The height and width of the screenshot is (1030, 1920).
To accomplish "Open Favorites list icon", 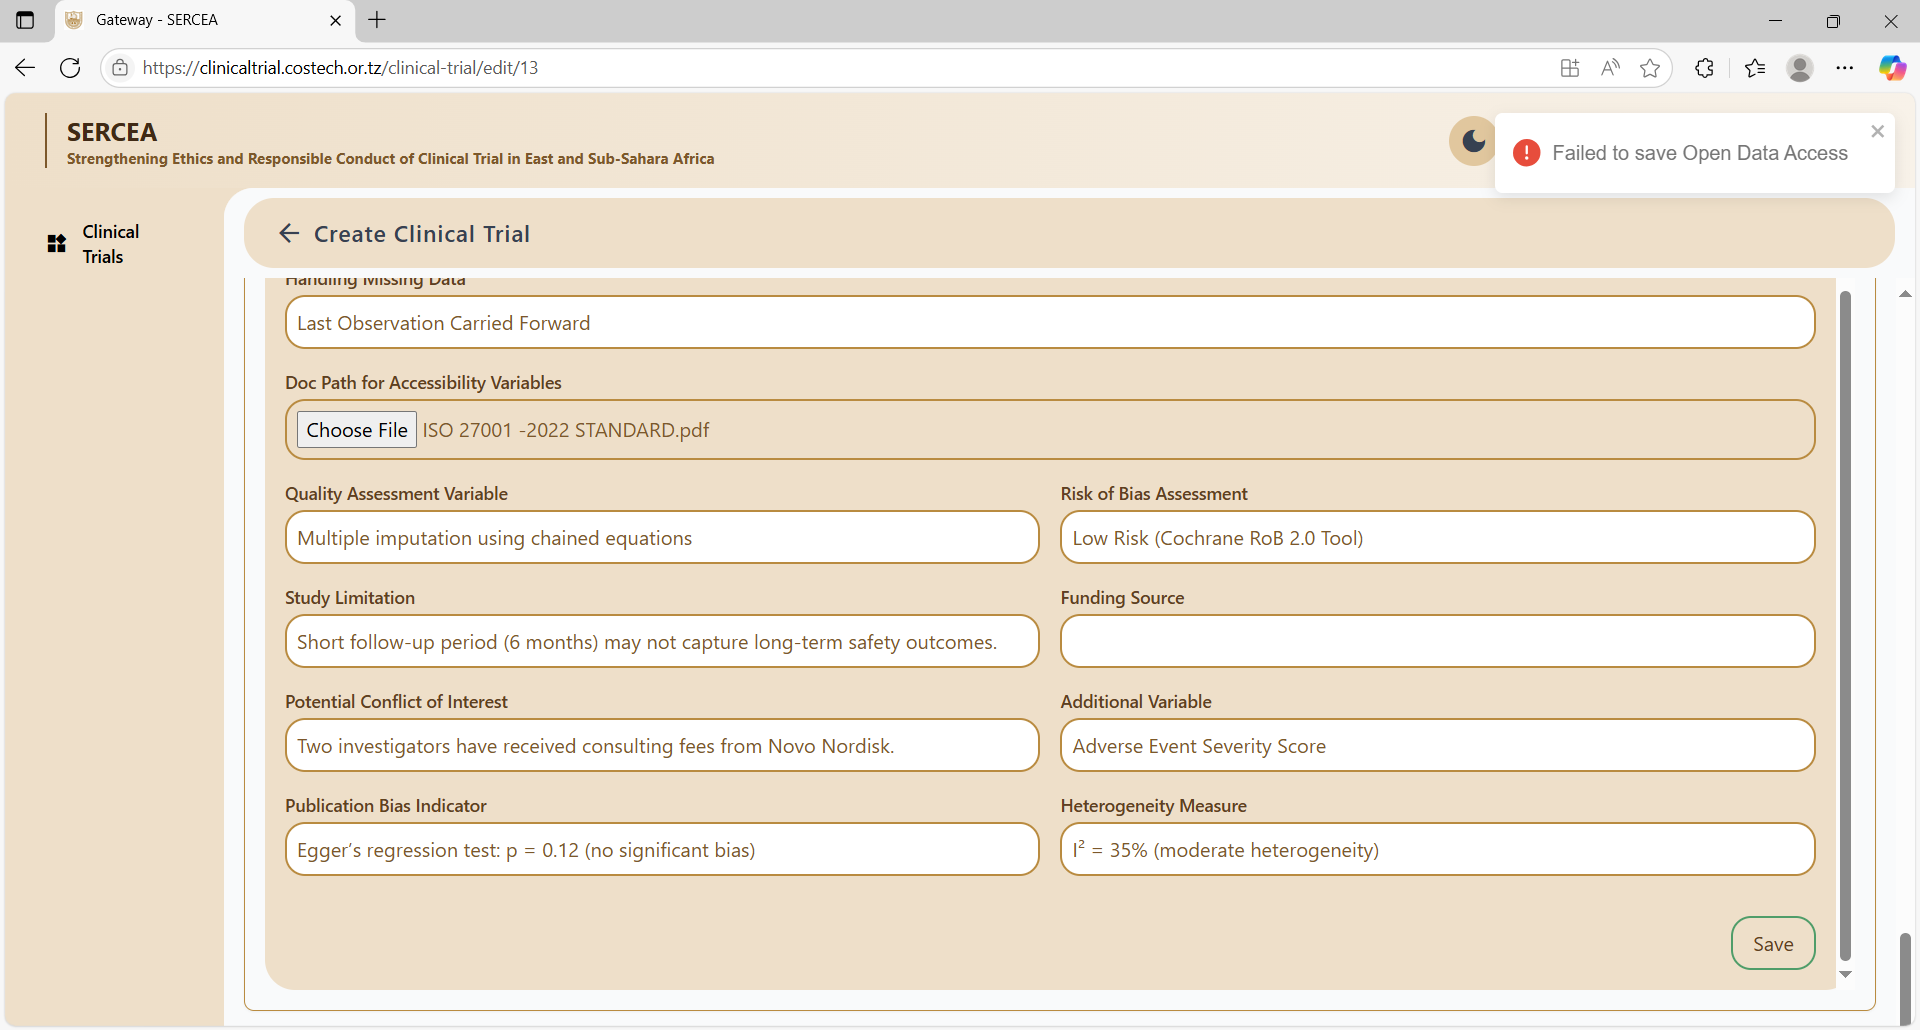I will [1755, 67].
